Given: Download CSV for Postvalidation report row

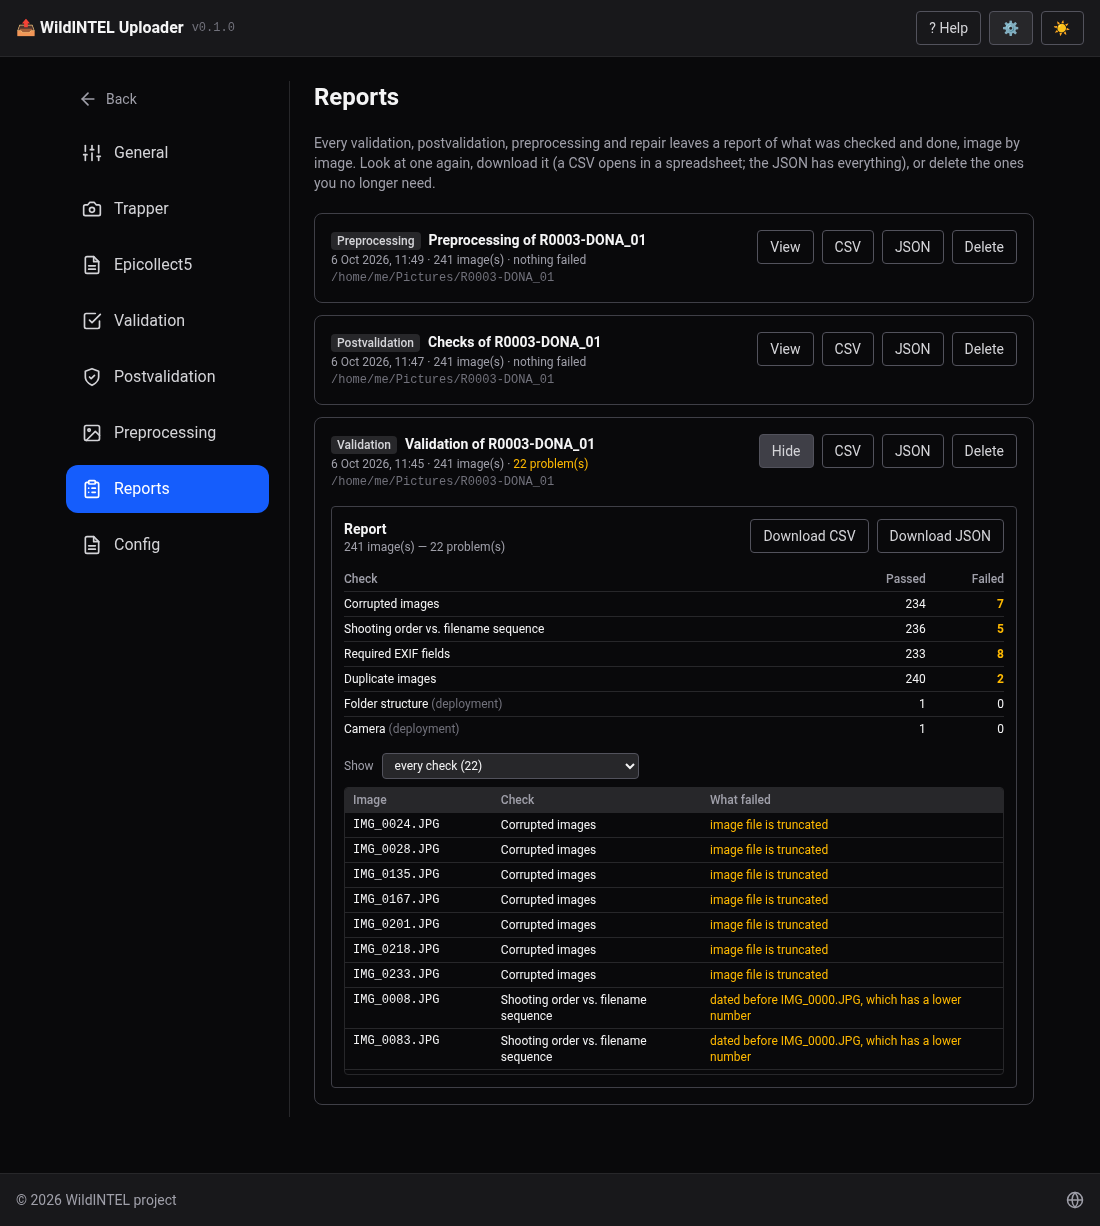Looking at the screenshot, I should pos(847,349).
